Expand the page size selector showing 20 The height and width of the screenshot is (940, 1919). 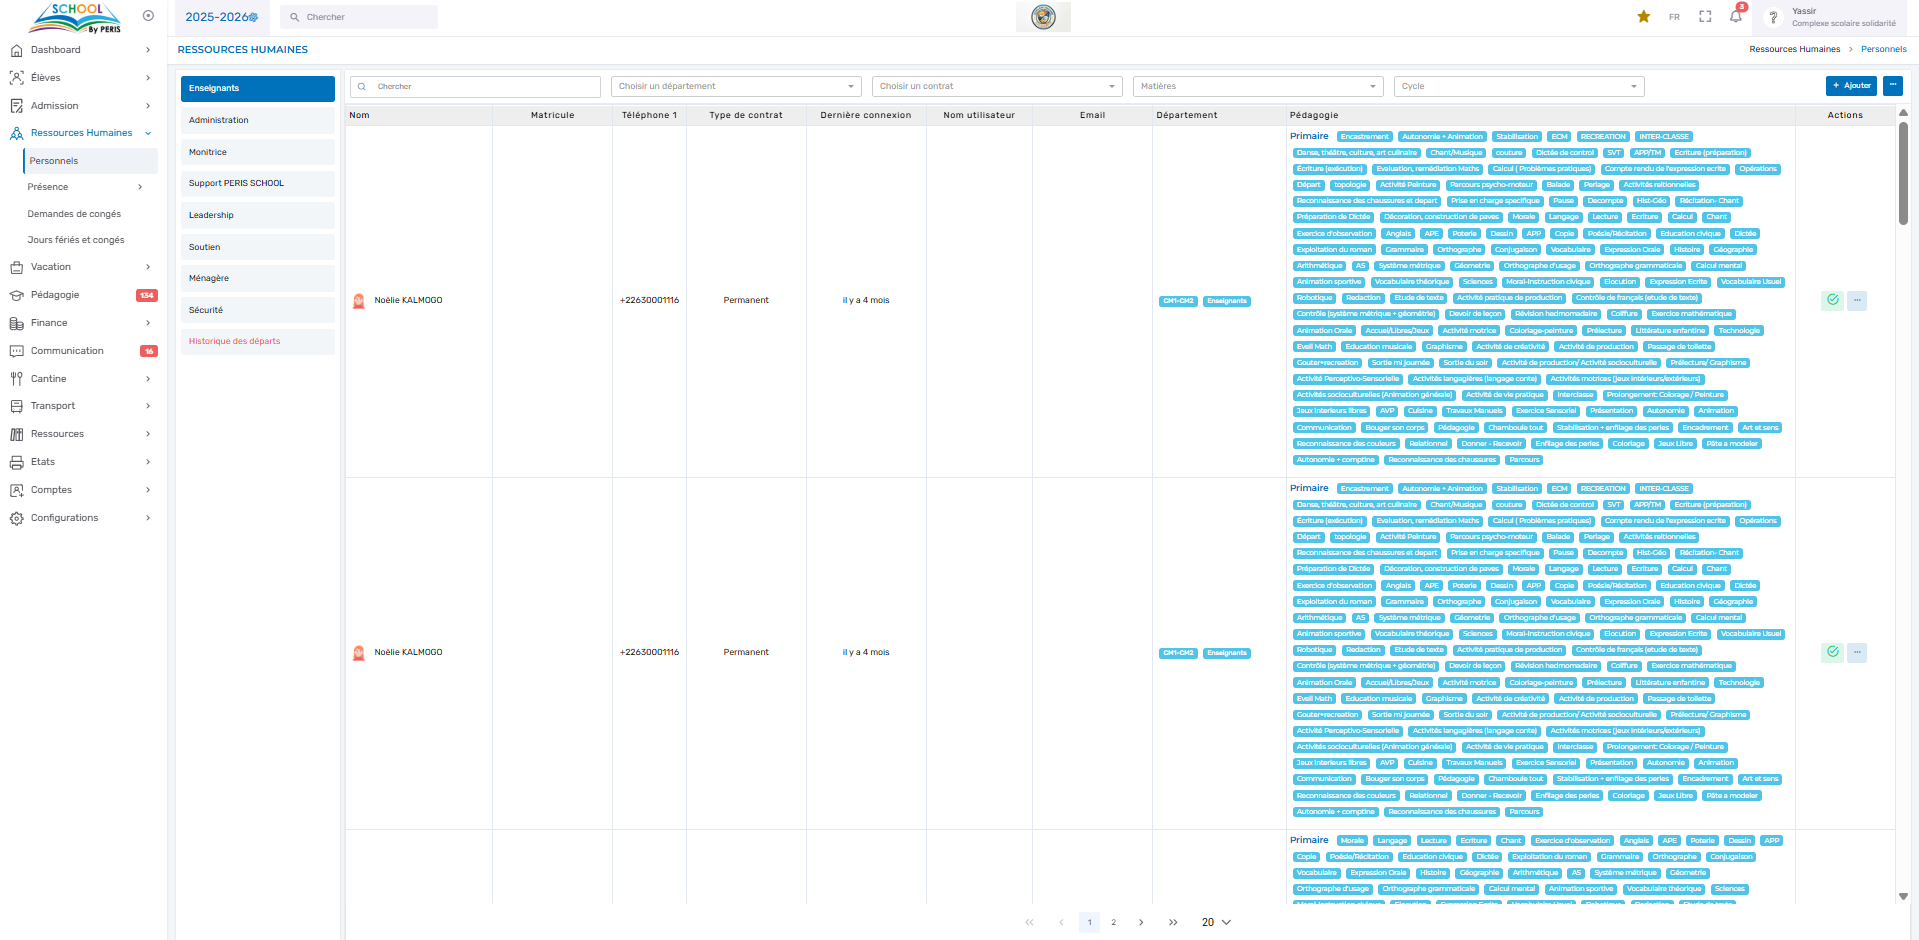(x=1216, y=922)
